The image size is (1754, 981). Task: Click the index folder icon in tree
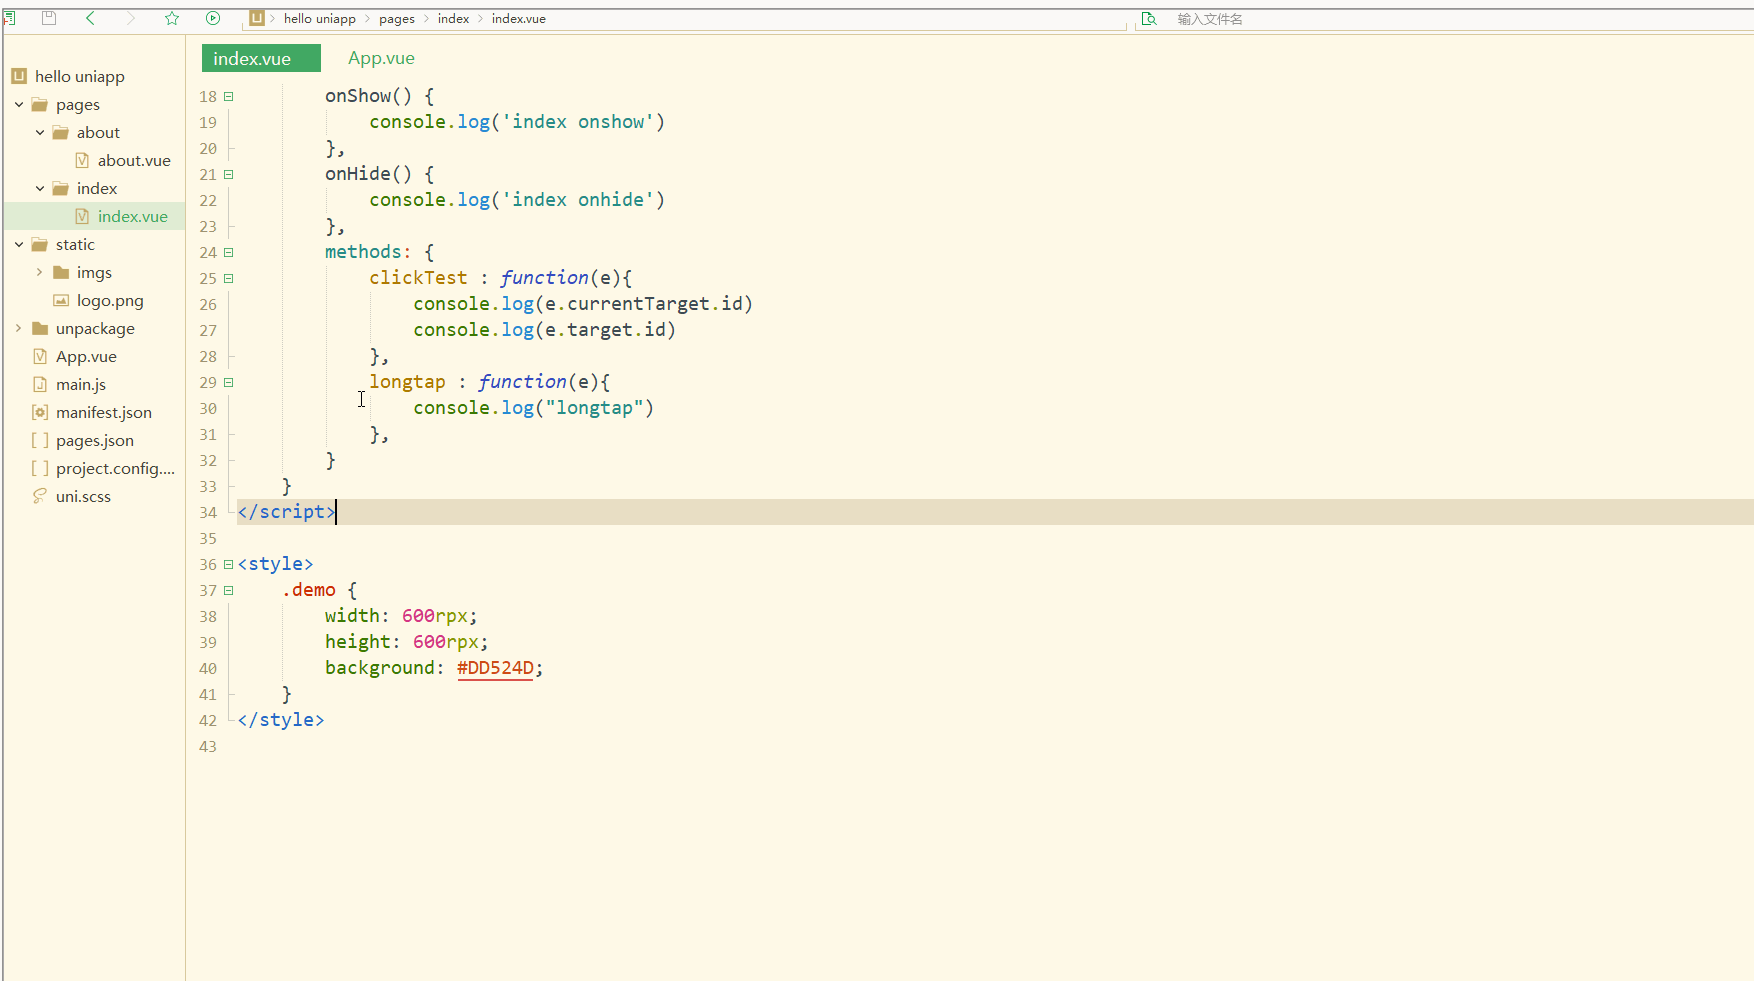(61, 188)
